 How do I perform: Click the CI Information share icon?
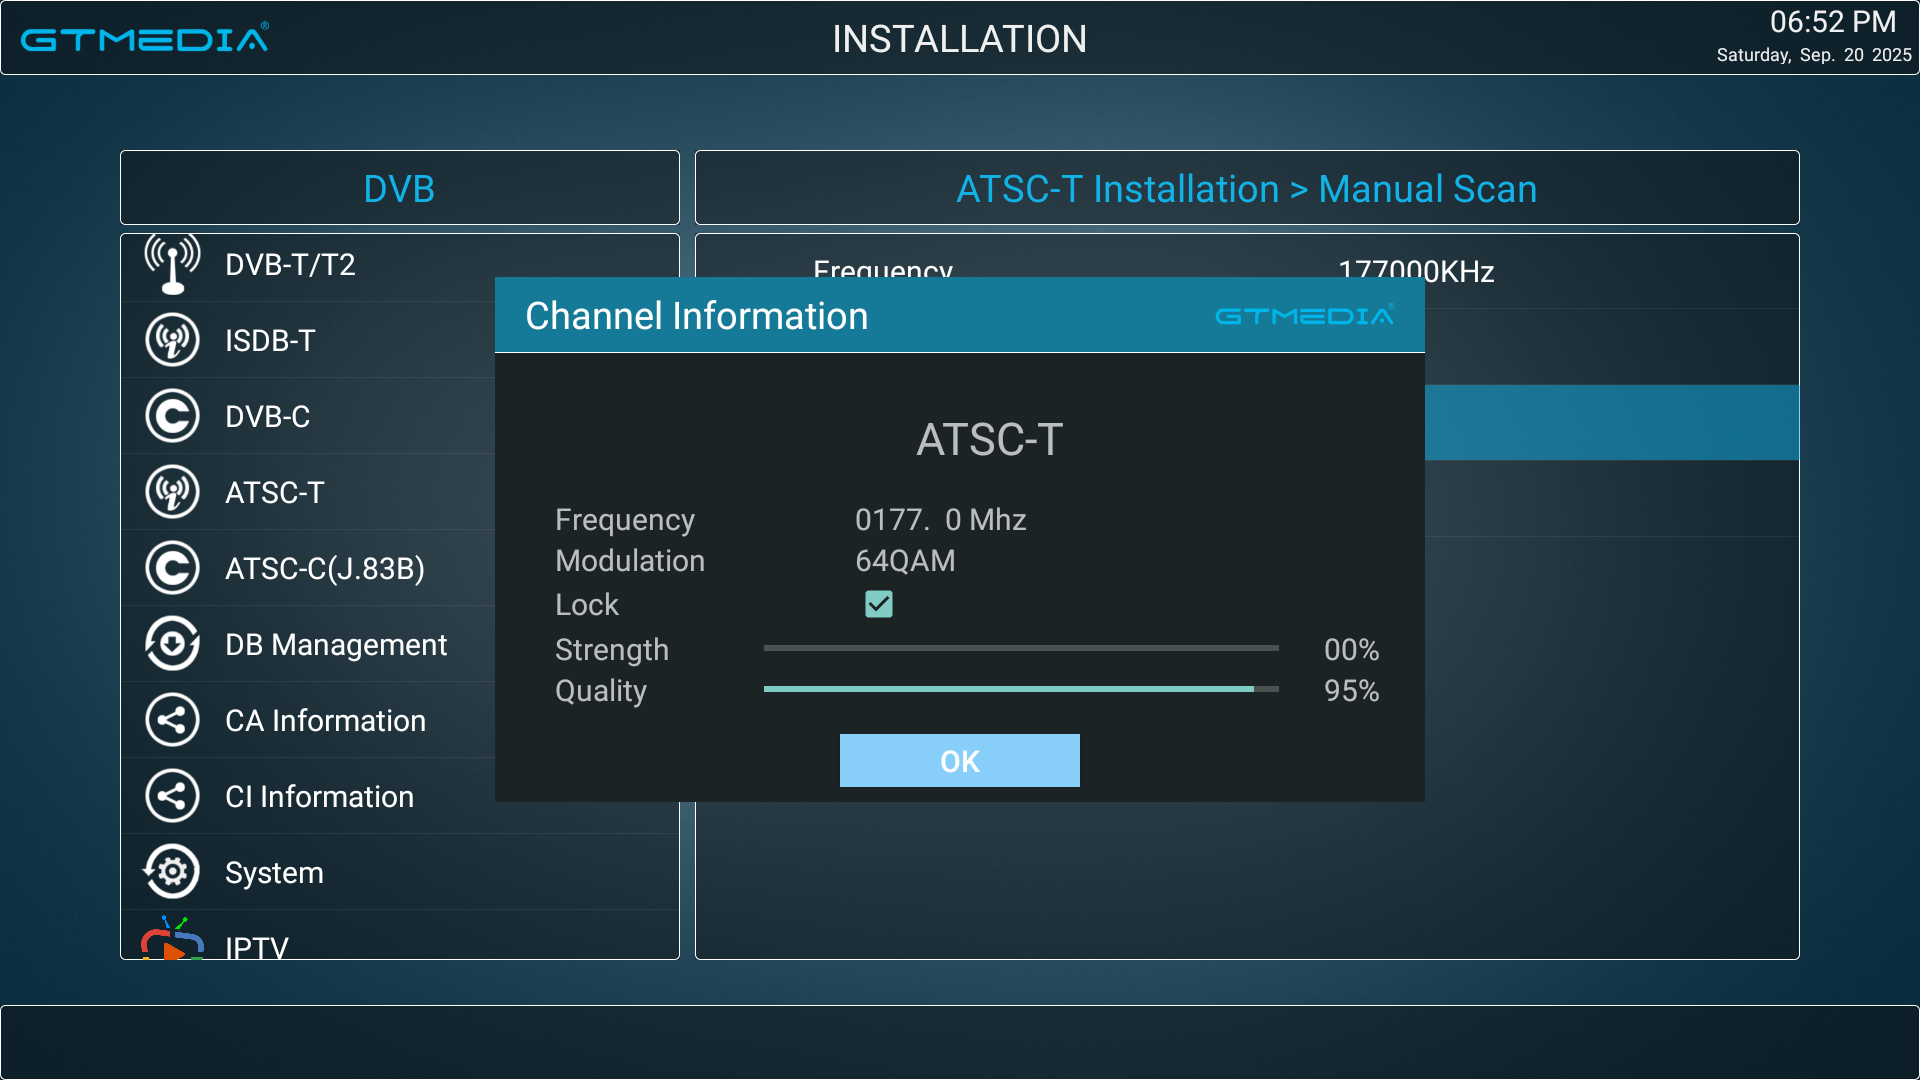click(x=172, y=796)
